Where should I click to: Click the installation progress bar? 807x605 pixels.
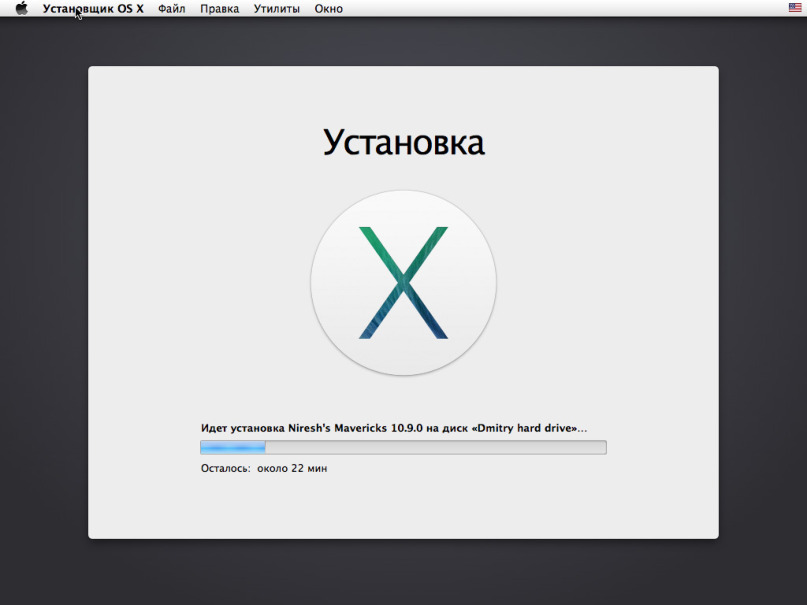click(404, 448)
